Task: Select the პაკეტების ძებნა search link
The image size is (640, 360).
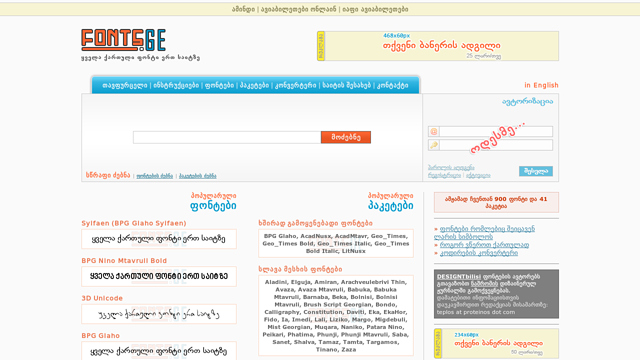Action: [x=198, y=176]
